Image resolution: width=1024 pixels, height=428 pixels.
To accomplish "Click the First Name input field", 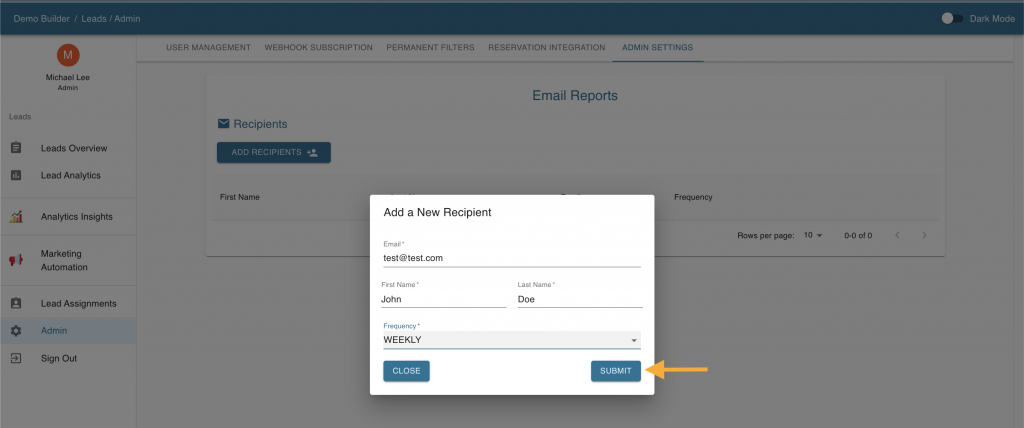I will point(443,299).
